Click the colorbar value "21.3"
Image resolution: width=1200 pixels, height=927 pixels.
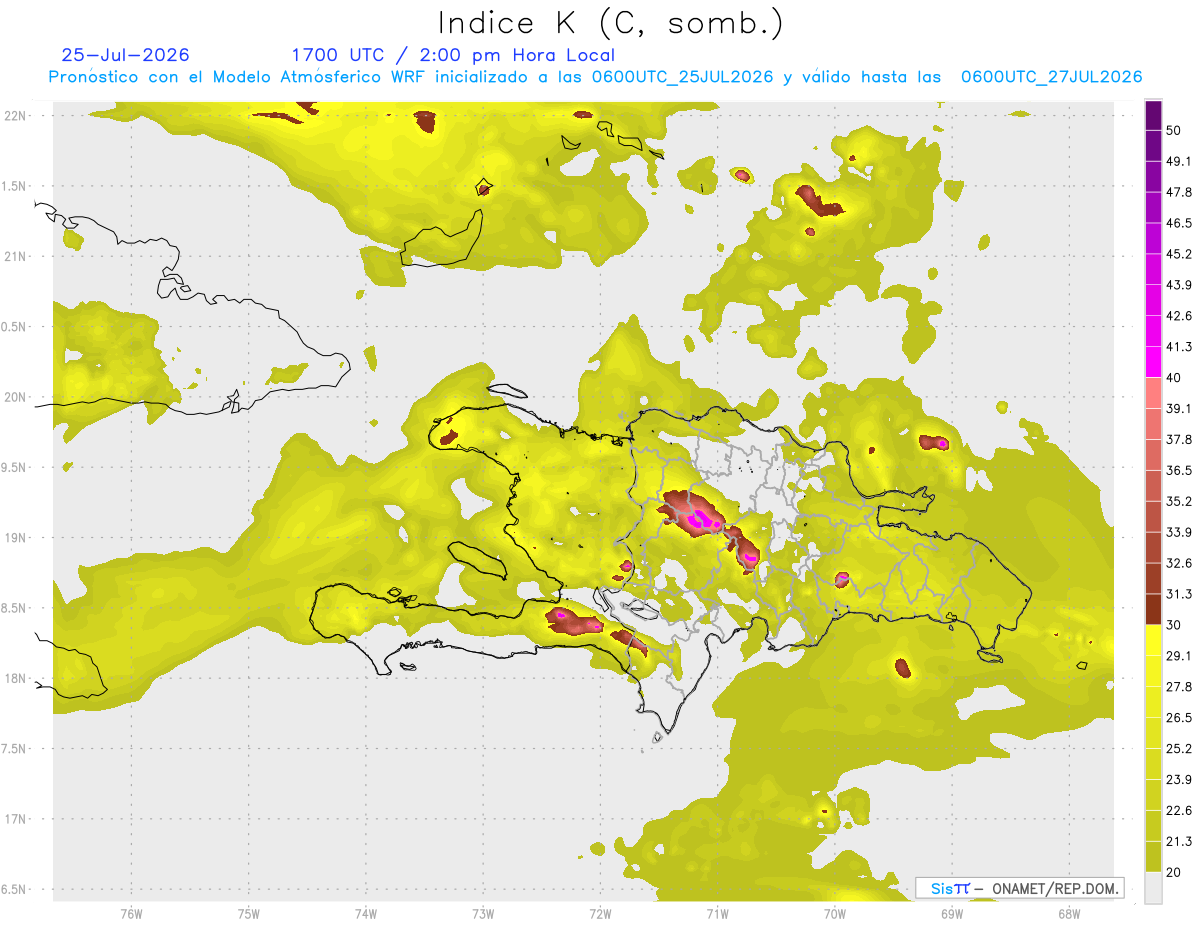tap(1178, 842)
